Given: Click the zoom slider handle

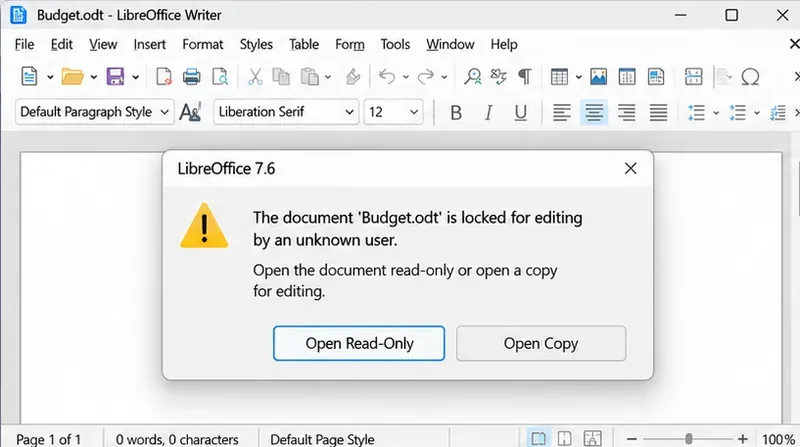Looking at the screenshot, I should (689, 439).
